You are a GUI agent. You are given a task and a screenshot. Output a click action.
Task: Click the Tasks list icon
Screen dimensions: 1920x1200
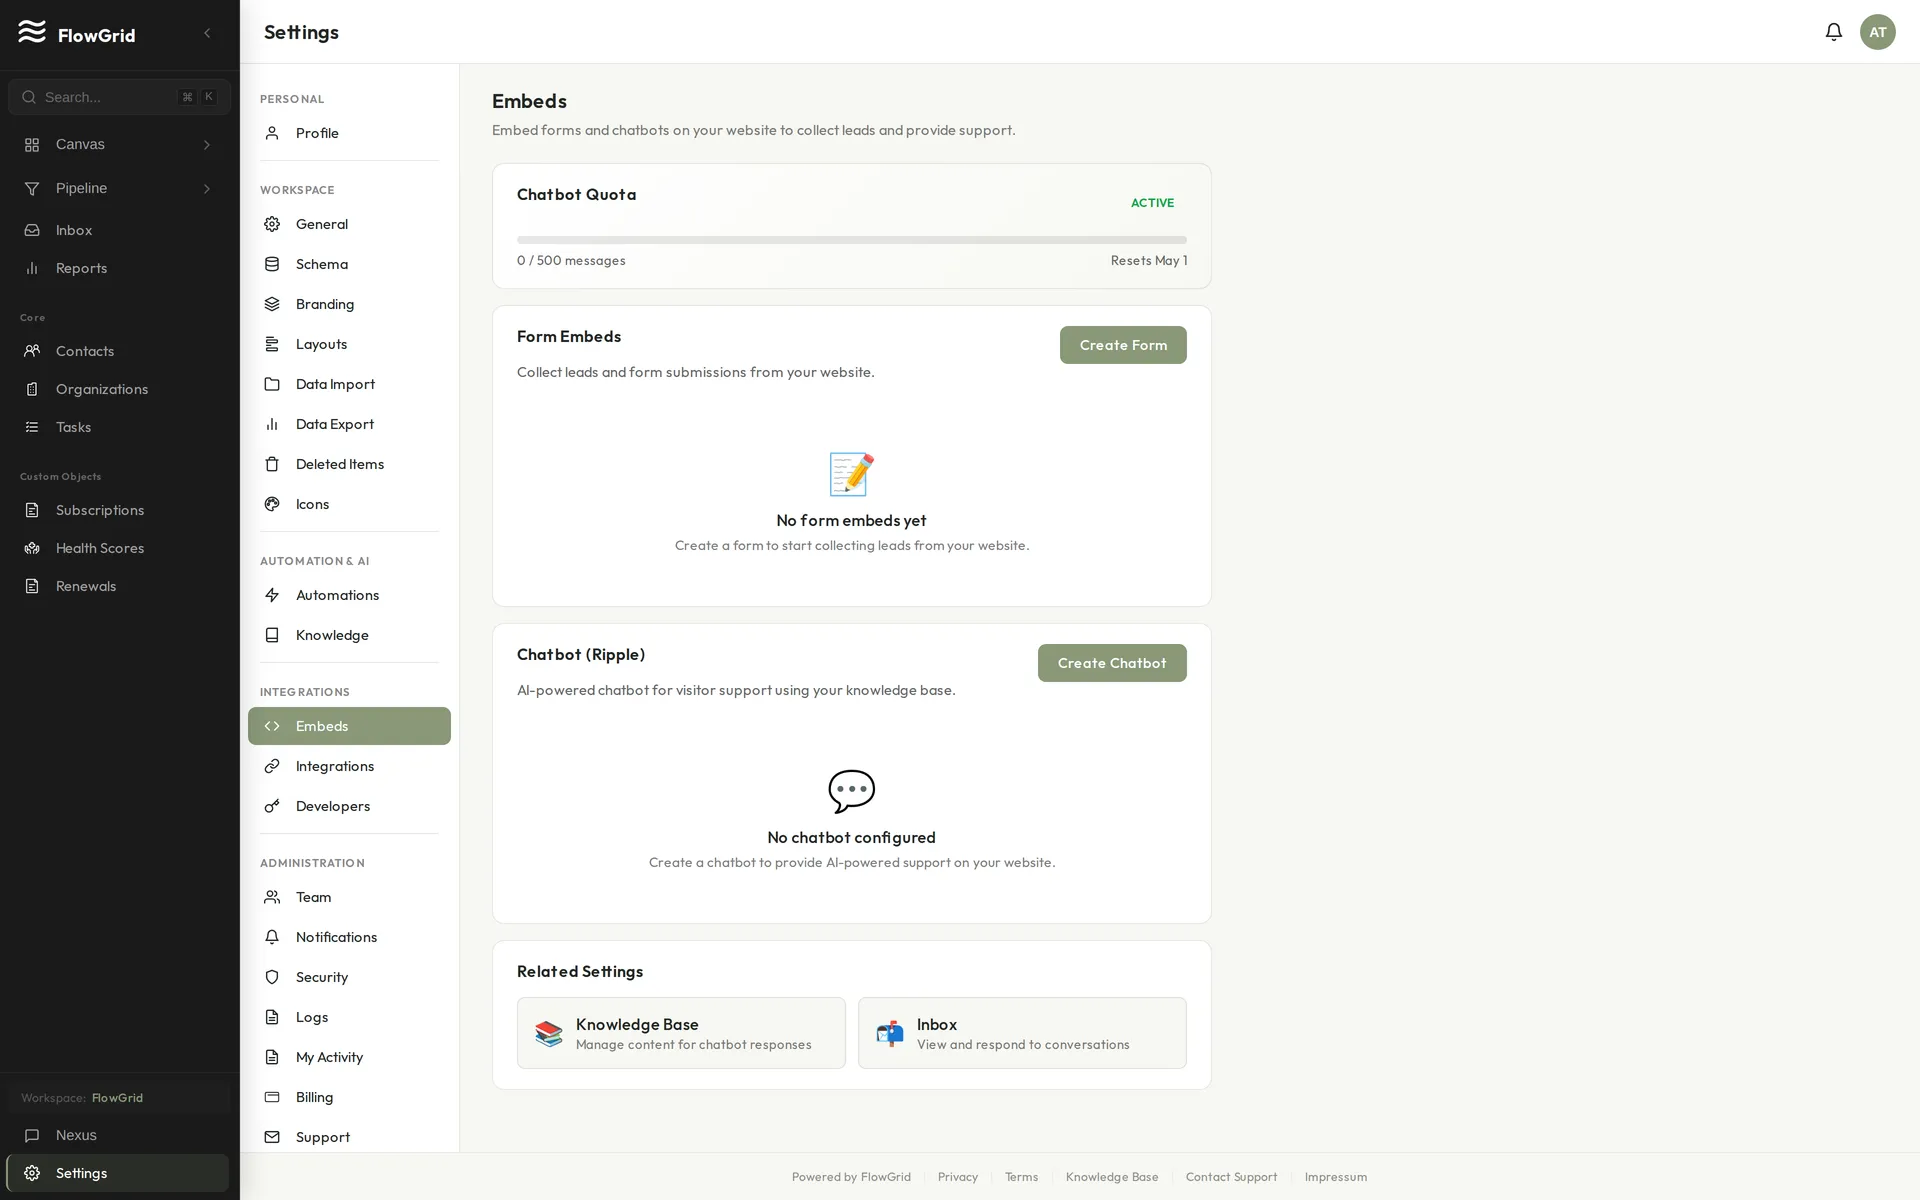coord(32,427)
